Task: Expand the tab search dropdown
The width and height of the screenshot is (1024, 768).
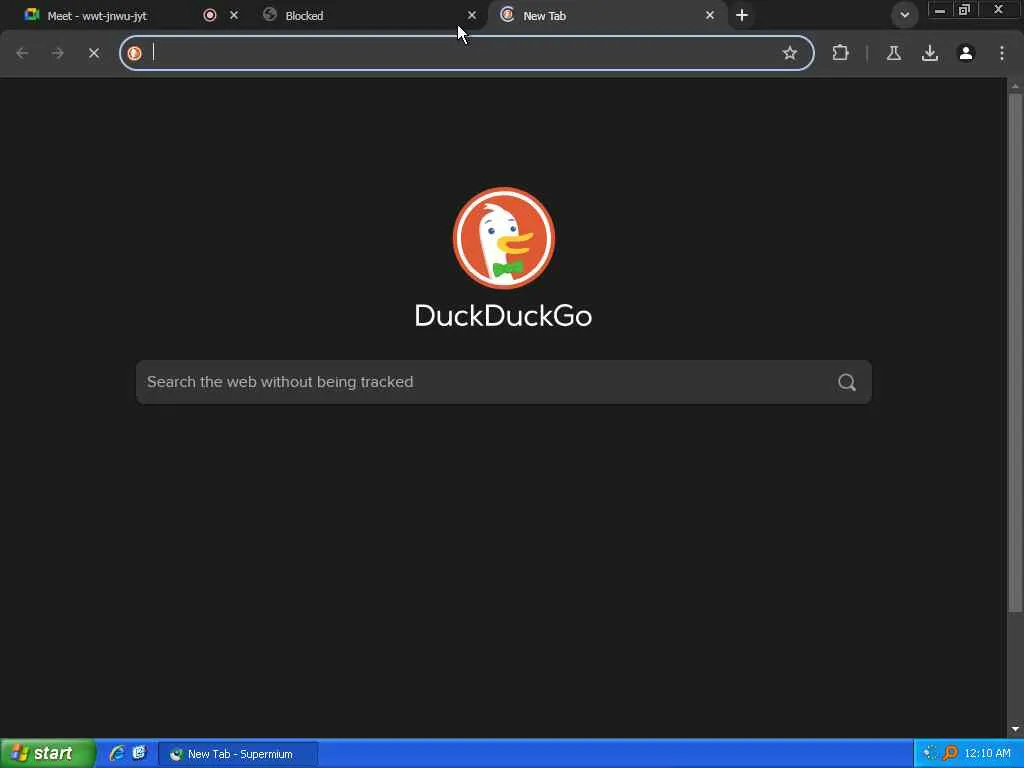Action: pos(904,15)
